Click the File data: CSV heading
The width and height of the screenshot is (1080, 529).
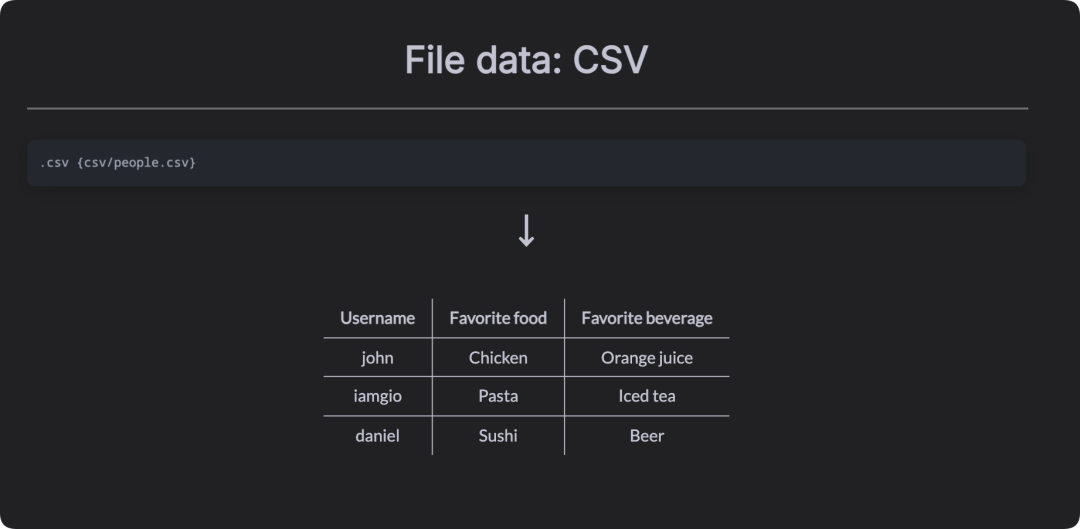526,60
